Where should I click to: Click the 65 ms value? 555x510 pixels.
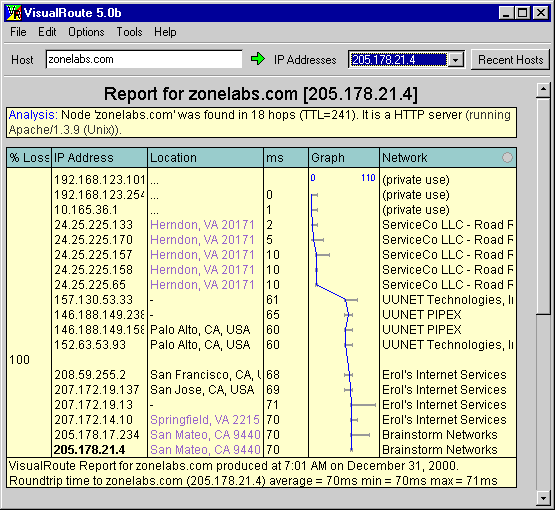pyautogui.click(x=273, y=315)
